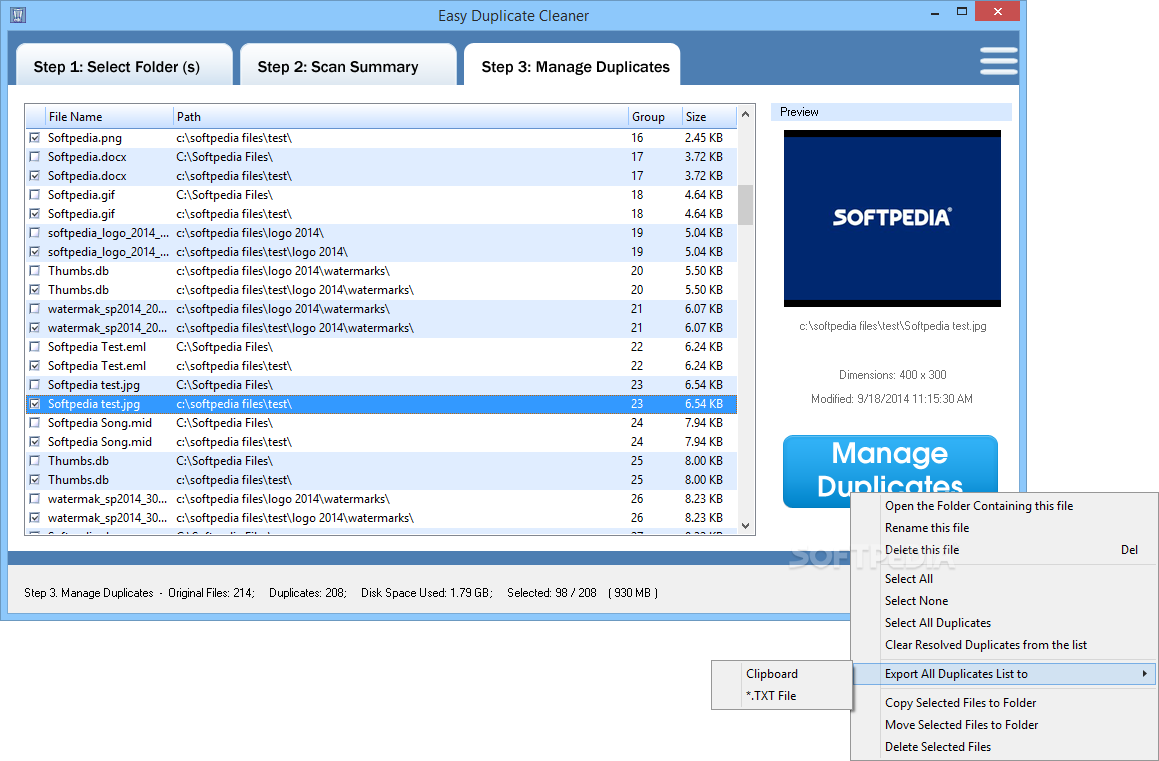
Task: Uncheck Softpedia.docx in the test folder
Action: pyautogui.click(x=35, y=176)
